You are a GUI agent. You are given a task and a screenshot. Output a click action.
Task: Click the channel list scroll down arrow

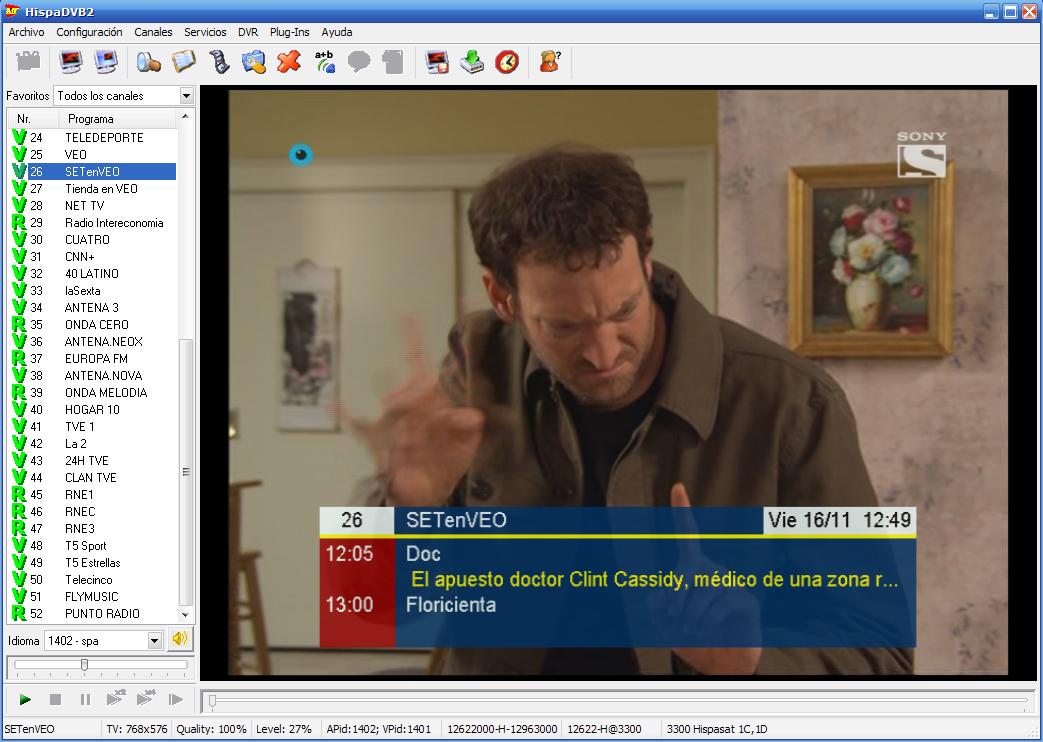(186, 615)
